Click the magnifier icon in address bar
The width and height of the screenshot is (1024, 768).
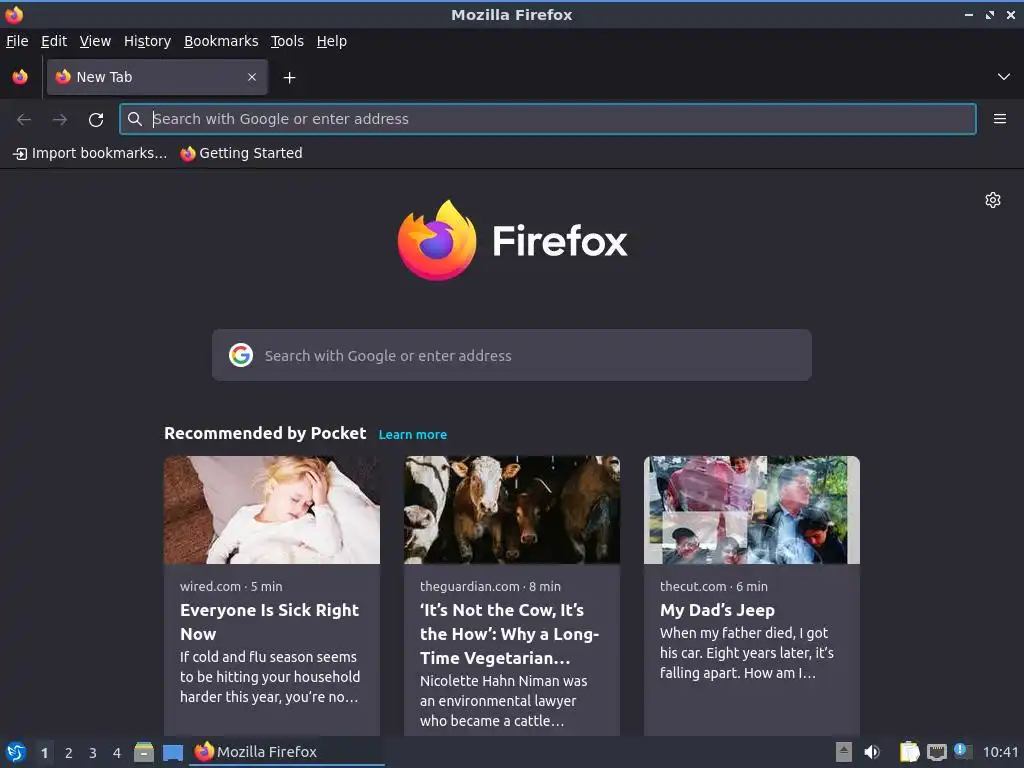click(135, 119)
